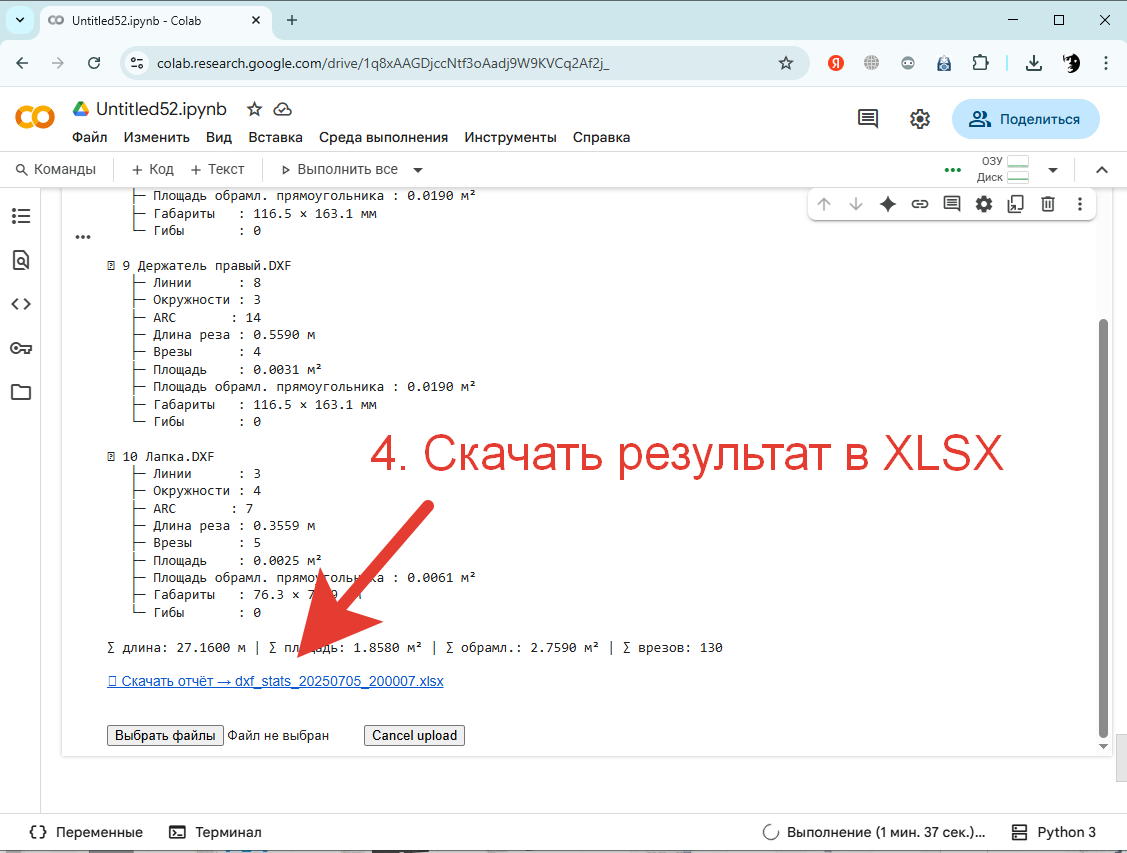Delete the current cell

tap(1047, 203)
